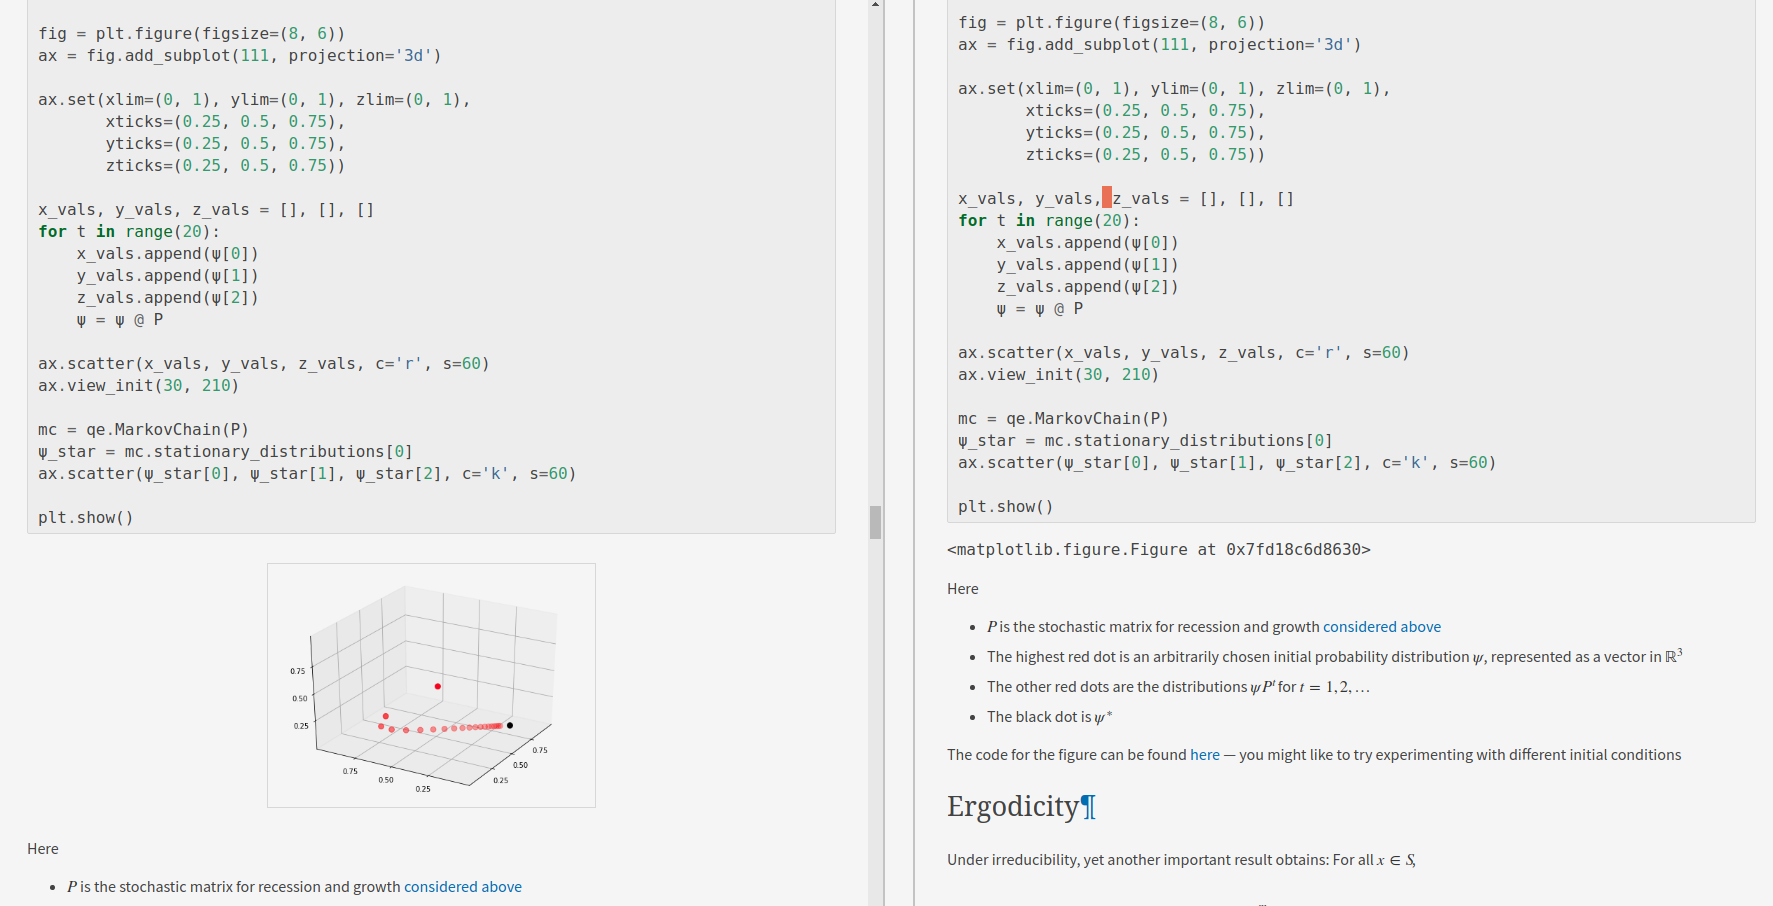Click "plt.show()" in the left pane code
Image resolution: width=1773 pixels, height=906 pixels.
(x=86, y=518)
